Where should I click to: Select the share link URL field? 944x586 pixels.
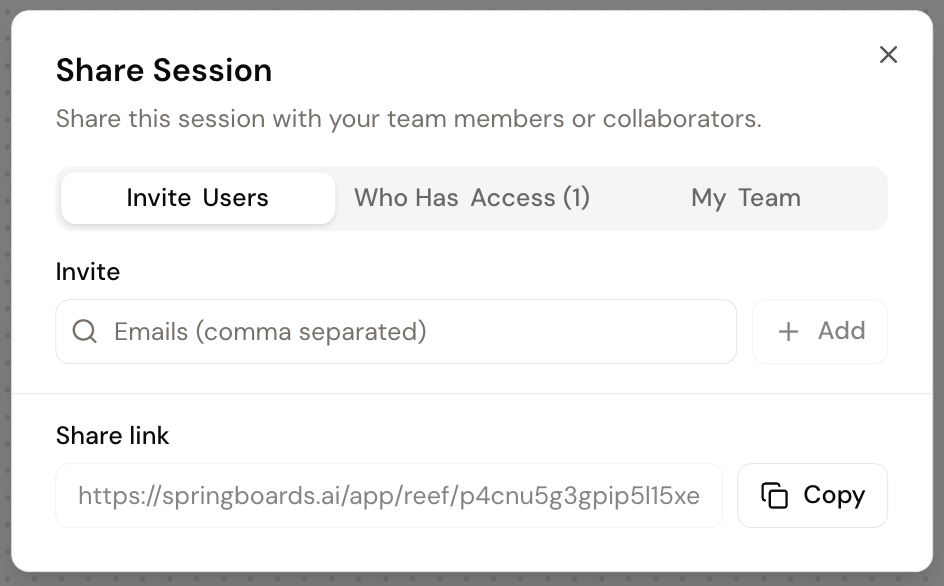point(388,495)
